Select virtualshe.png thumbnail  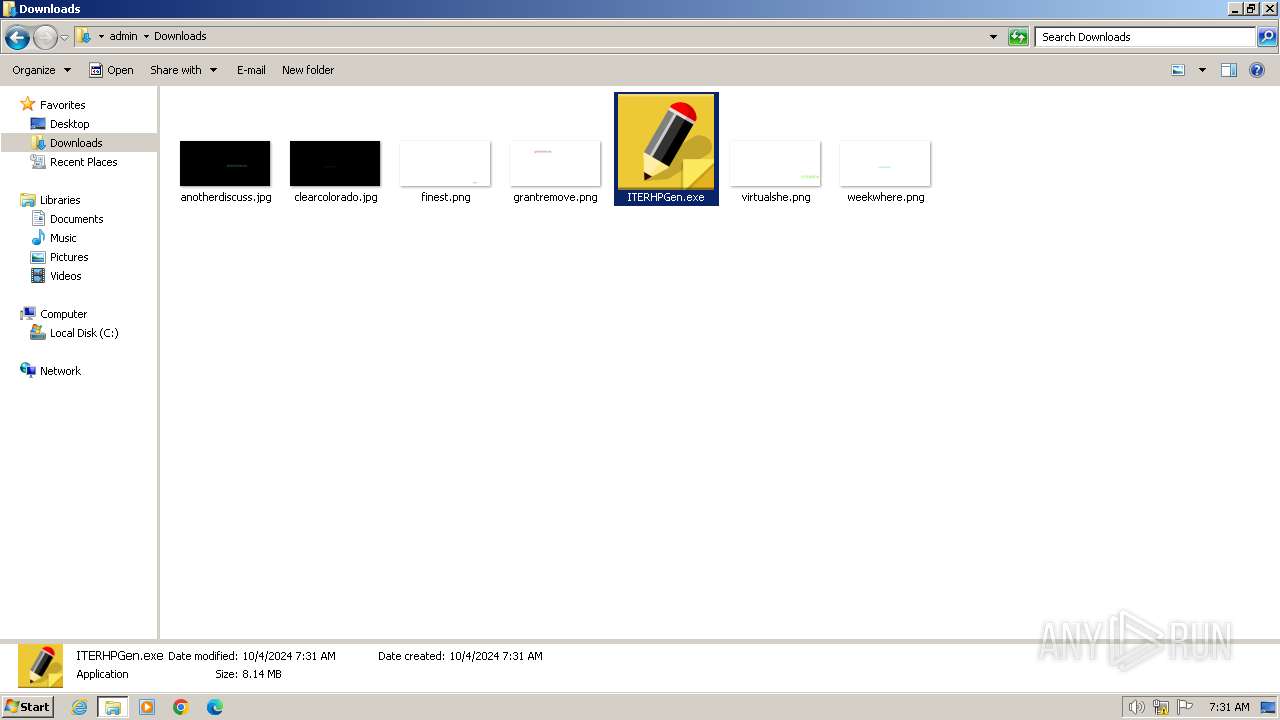[x=775, y=163]
